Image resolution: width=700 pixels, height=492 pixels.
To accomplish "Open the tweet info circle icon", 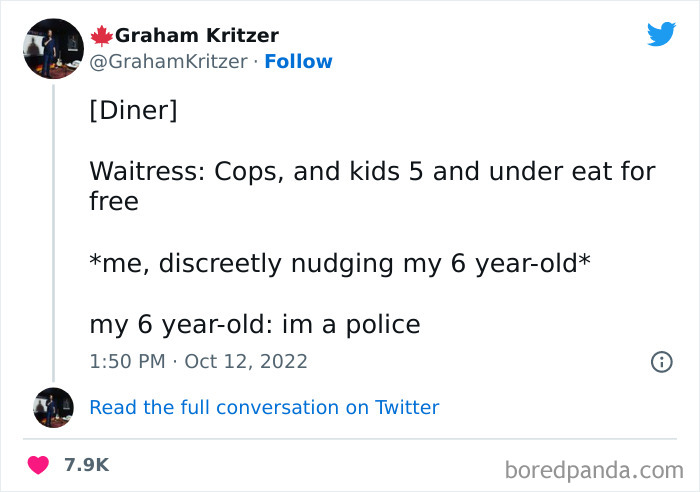I will click(x=661, y=362).
